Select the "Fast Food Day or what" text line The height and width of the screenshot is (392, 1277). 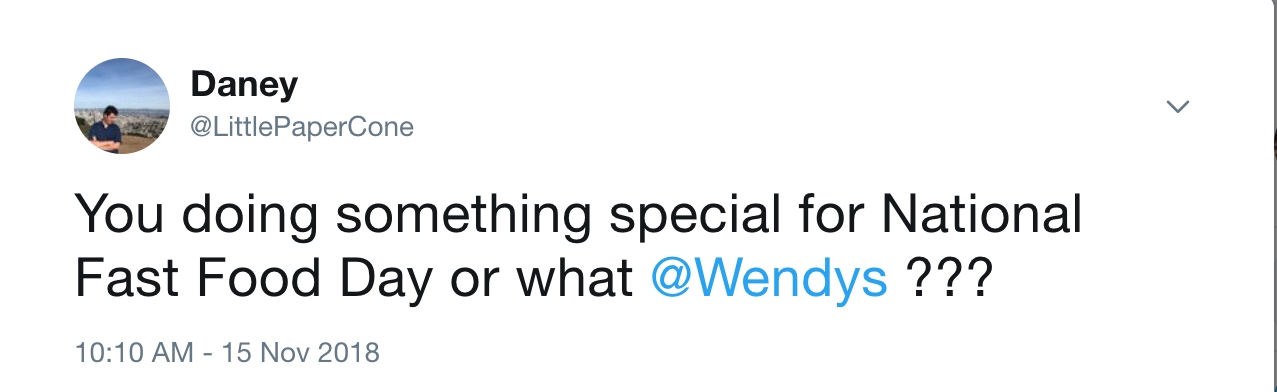pyautogui.click(x=355, y=279)
